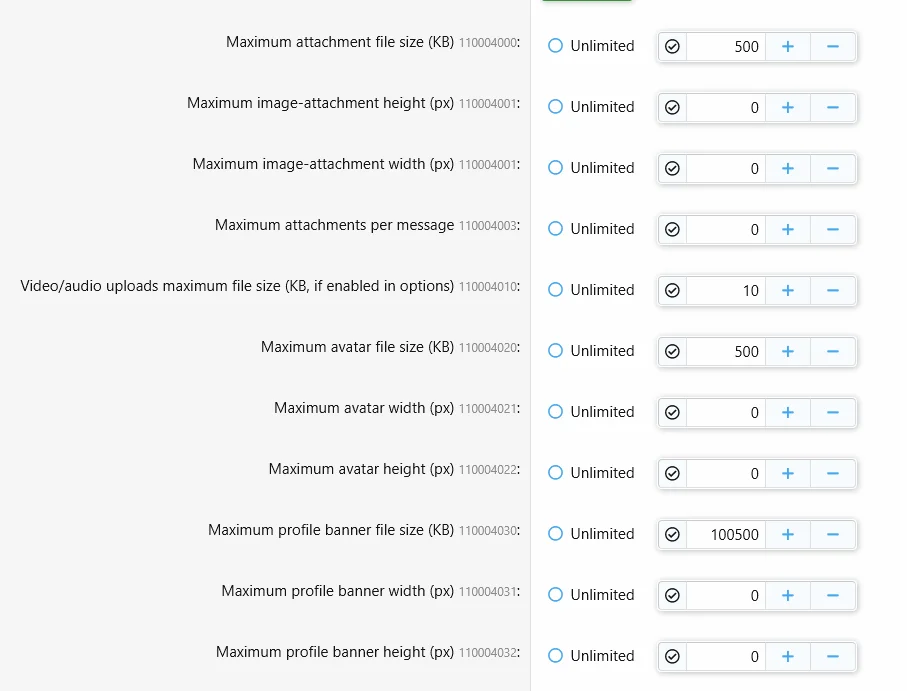Click minus icon for maximum attachment file size
907x691 pixels.
832,46
